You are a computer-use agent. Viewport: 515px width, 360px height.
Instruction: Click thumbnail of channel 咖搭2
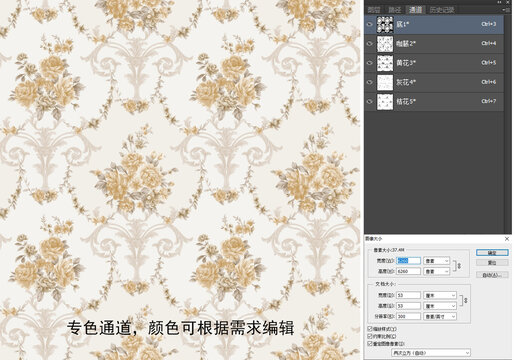[385, 44]
